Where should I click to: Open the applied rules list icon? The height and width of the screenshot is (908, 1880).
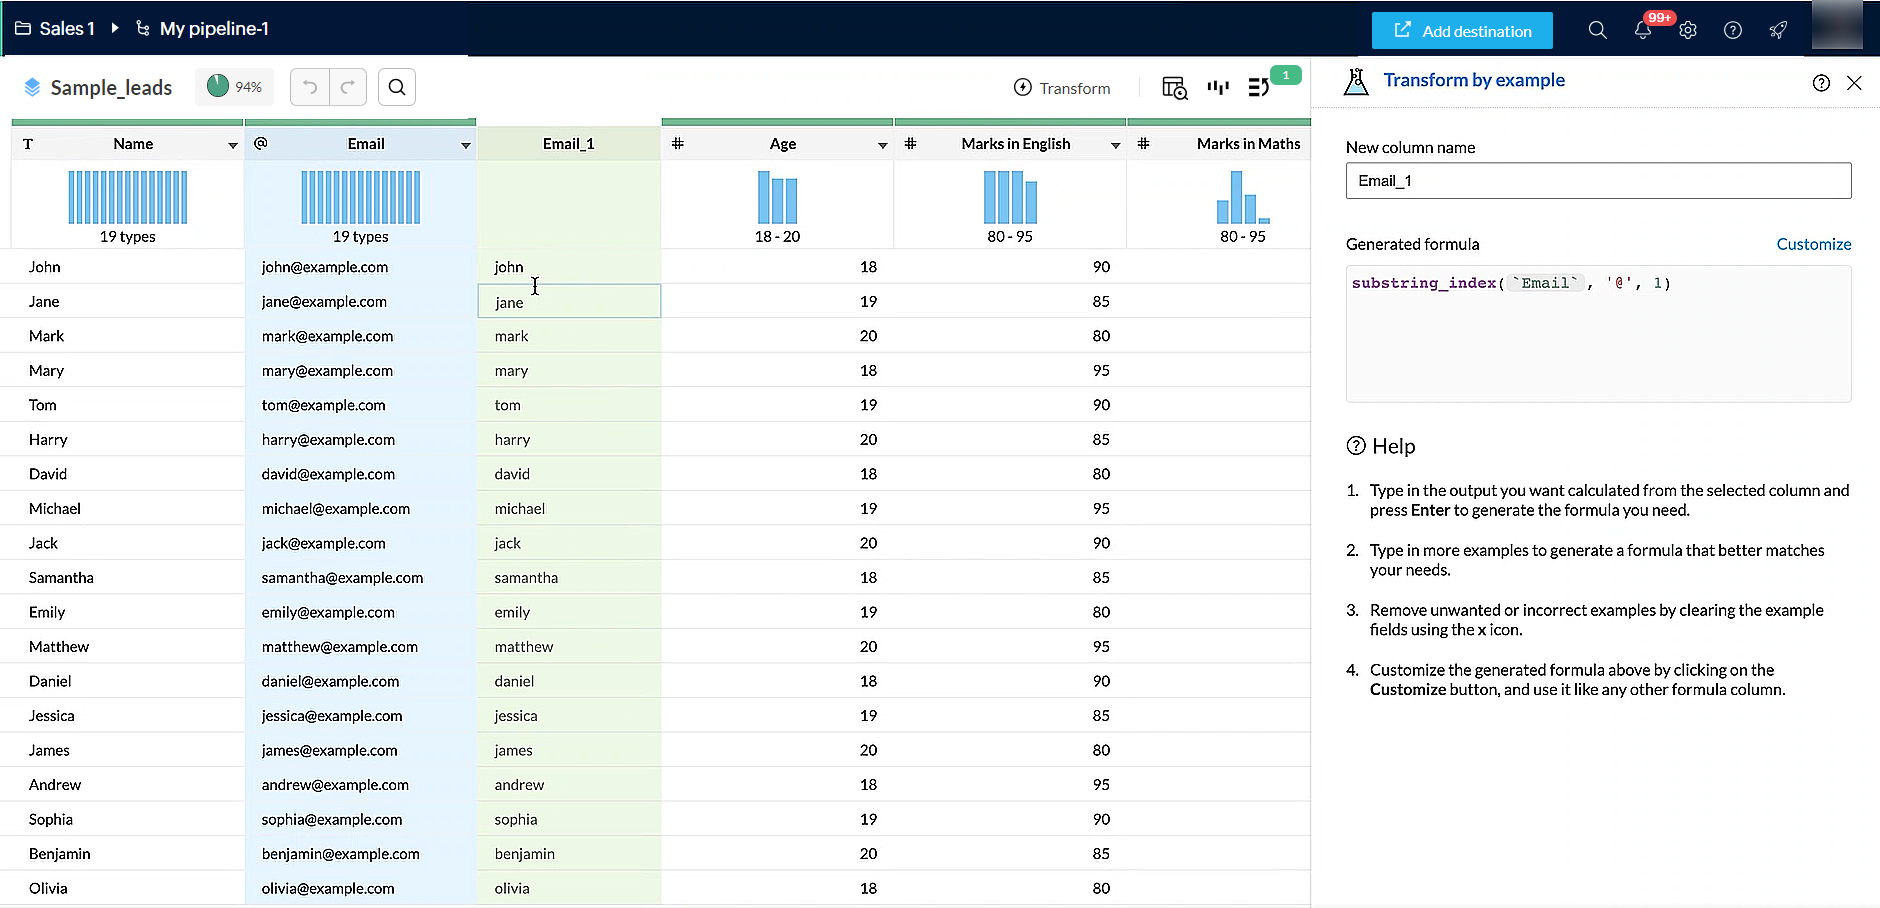point(1259,88)
